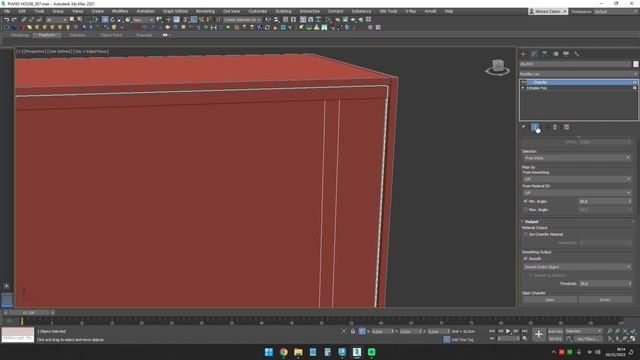Open From Material ID dropdown
The height and width of the screenshot is (360, 640).
(577, 193)
